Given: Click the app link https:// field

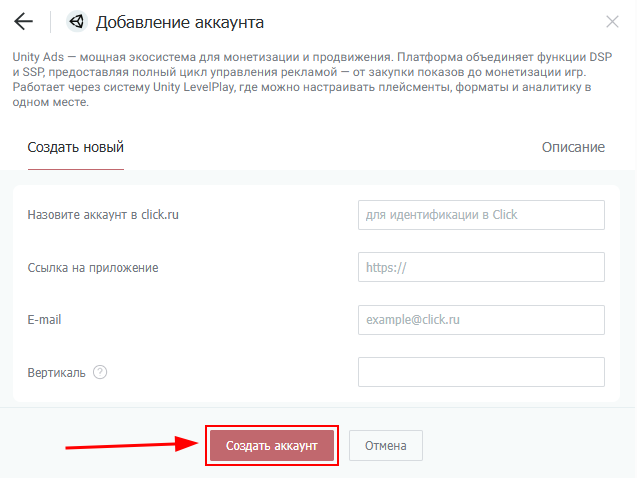Looking at the screenshot, I should [481, 267].
